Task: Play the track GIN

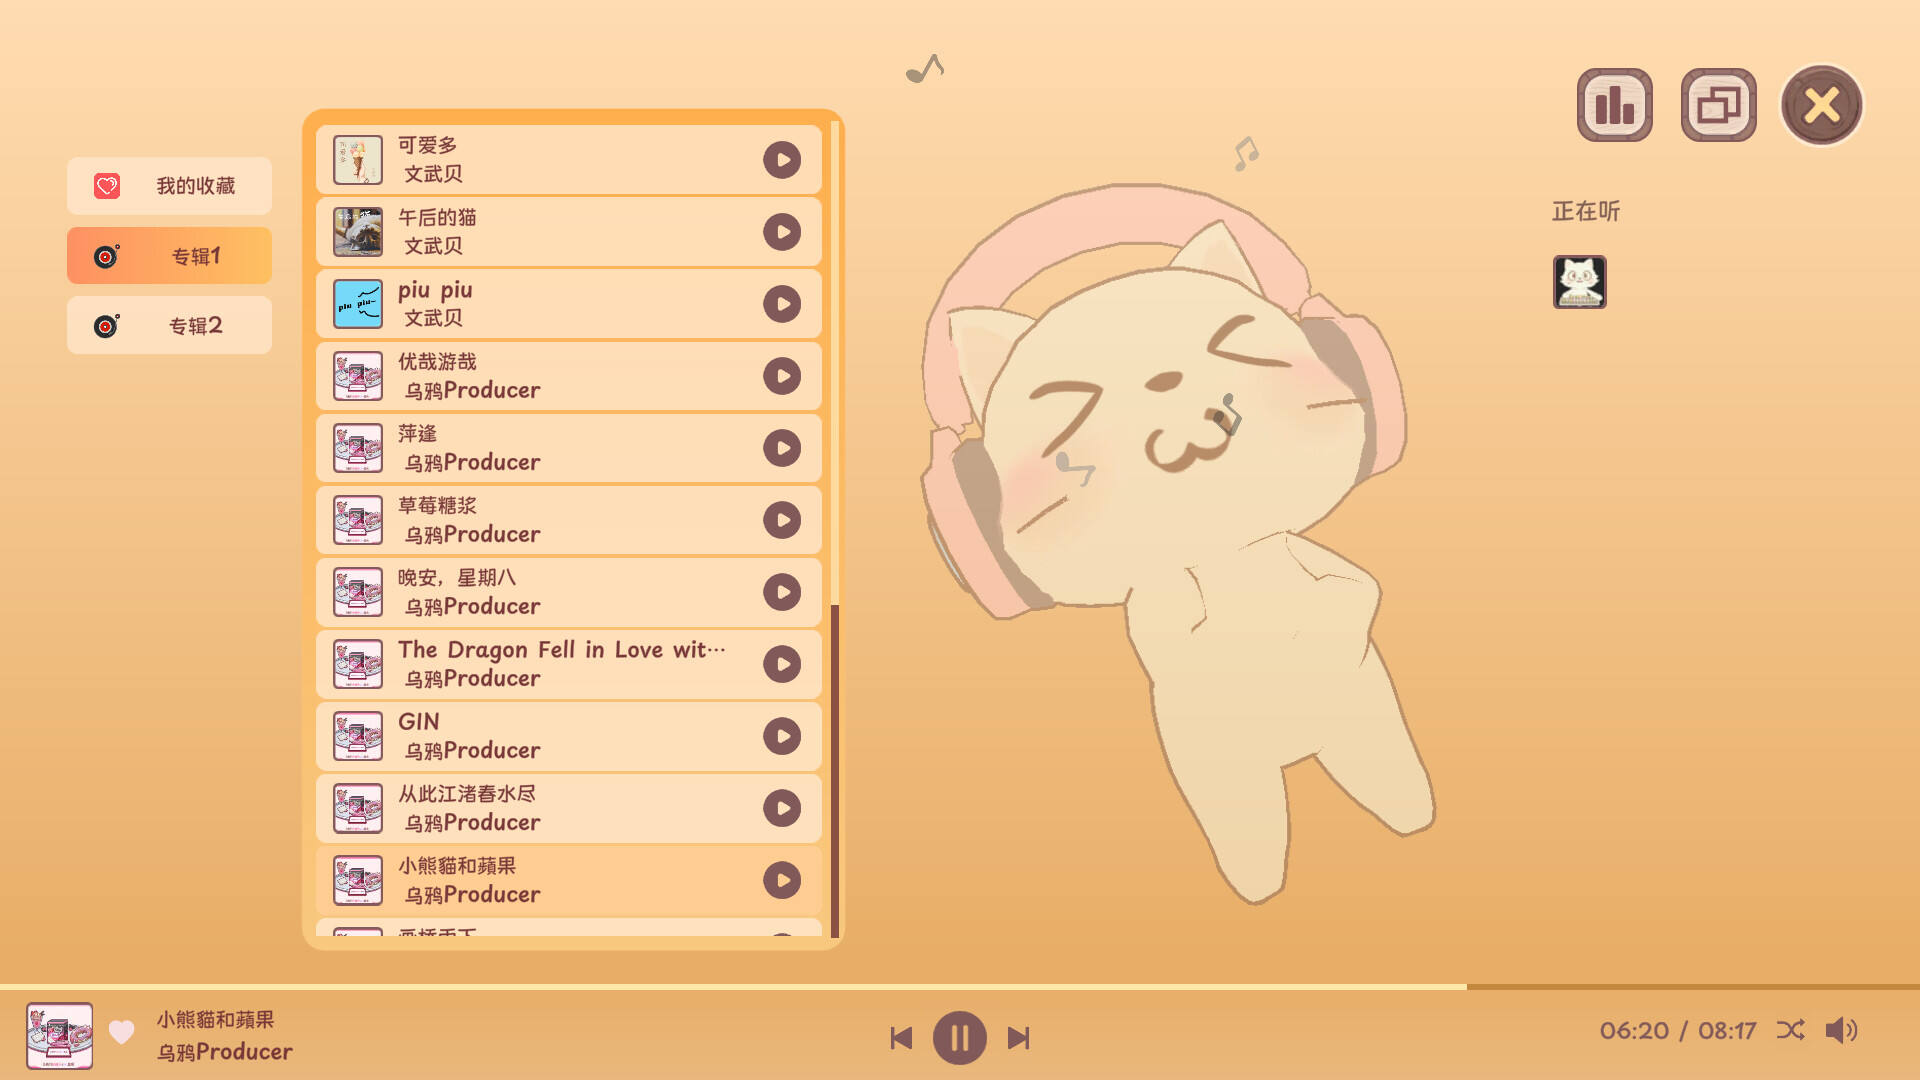Action: tap(781, 736)
